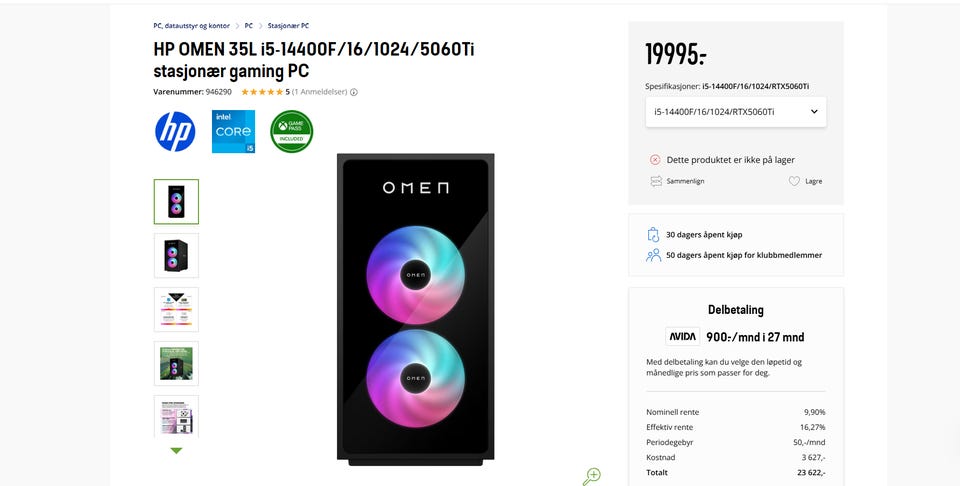Screen dimensions: 960x486
Task: Click the AVIDA financing logo
Action: tap(682, 337)
